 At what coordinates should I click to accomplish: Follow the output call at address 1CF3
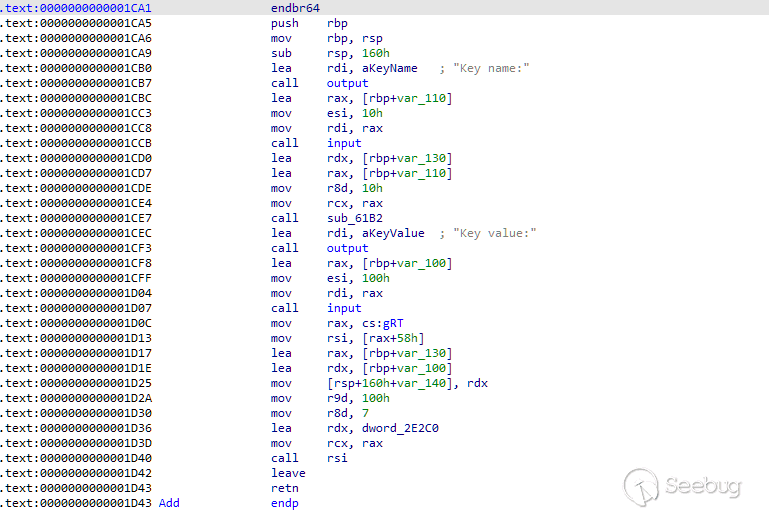347,248
